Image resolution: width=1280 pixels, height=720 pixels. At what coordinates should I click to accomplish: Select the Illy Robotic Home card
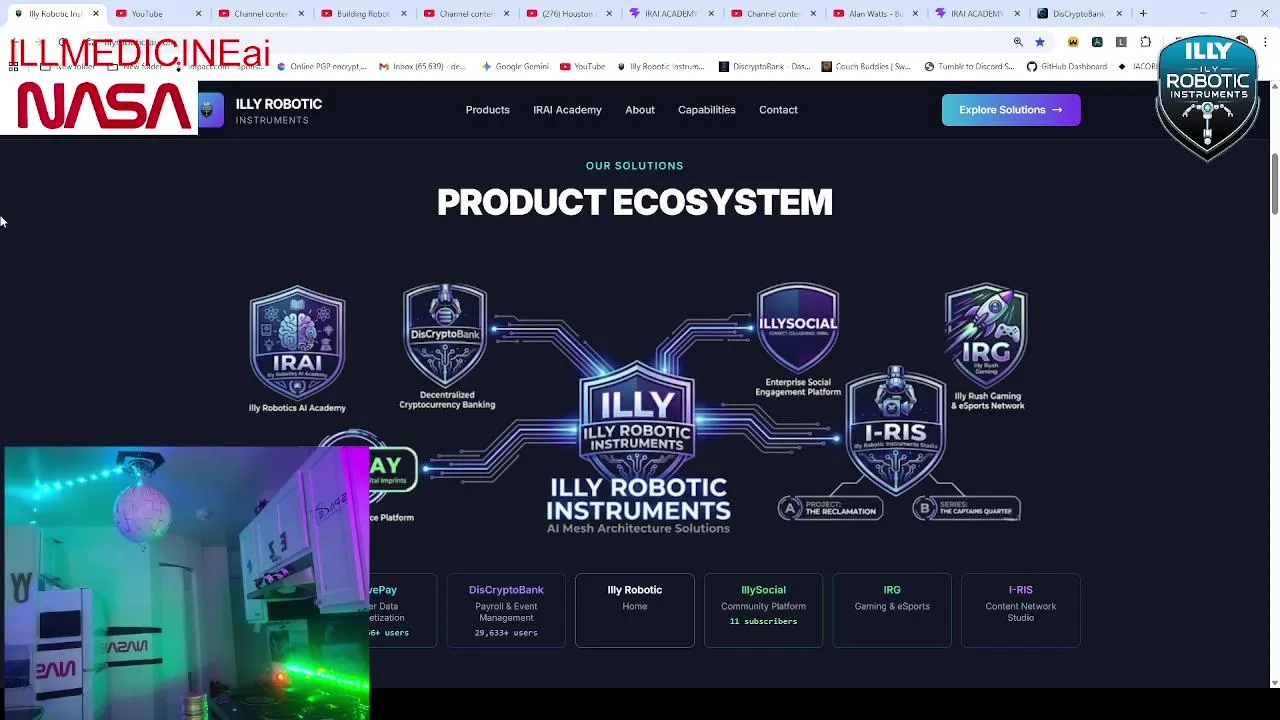[x=635, y=610]
